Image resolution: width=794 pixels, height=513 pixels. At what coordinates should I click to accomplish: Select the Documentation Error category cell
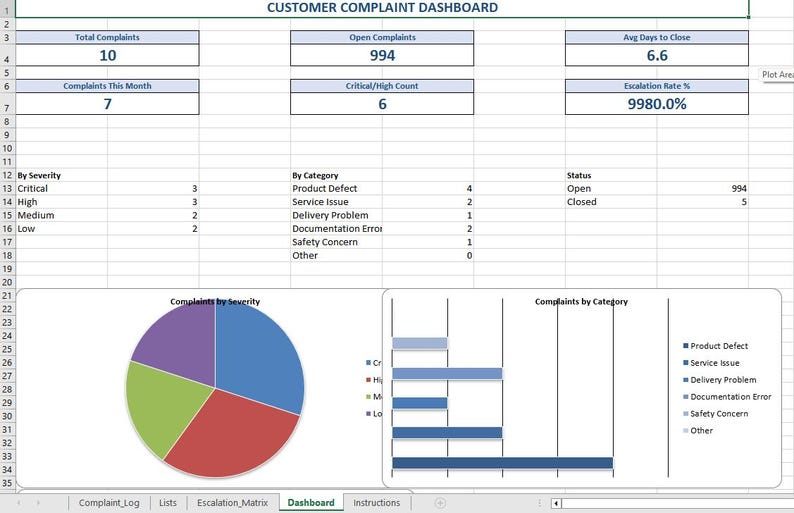pos(336,229)
